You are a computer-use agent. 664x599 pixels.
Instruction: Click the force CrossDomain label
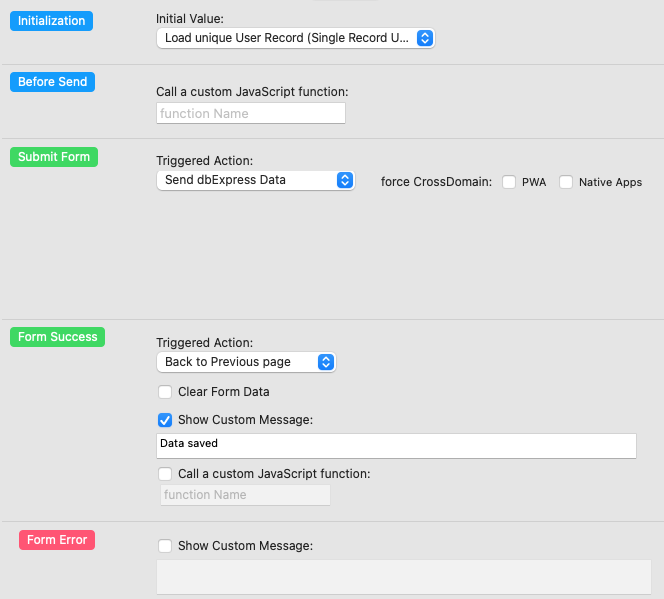[x=436, y=182]
